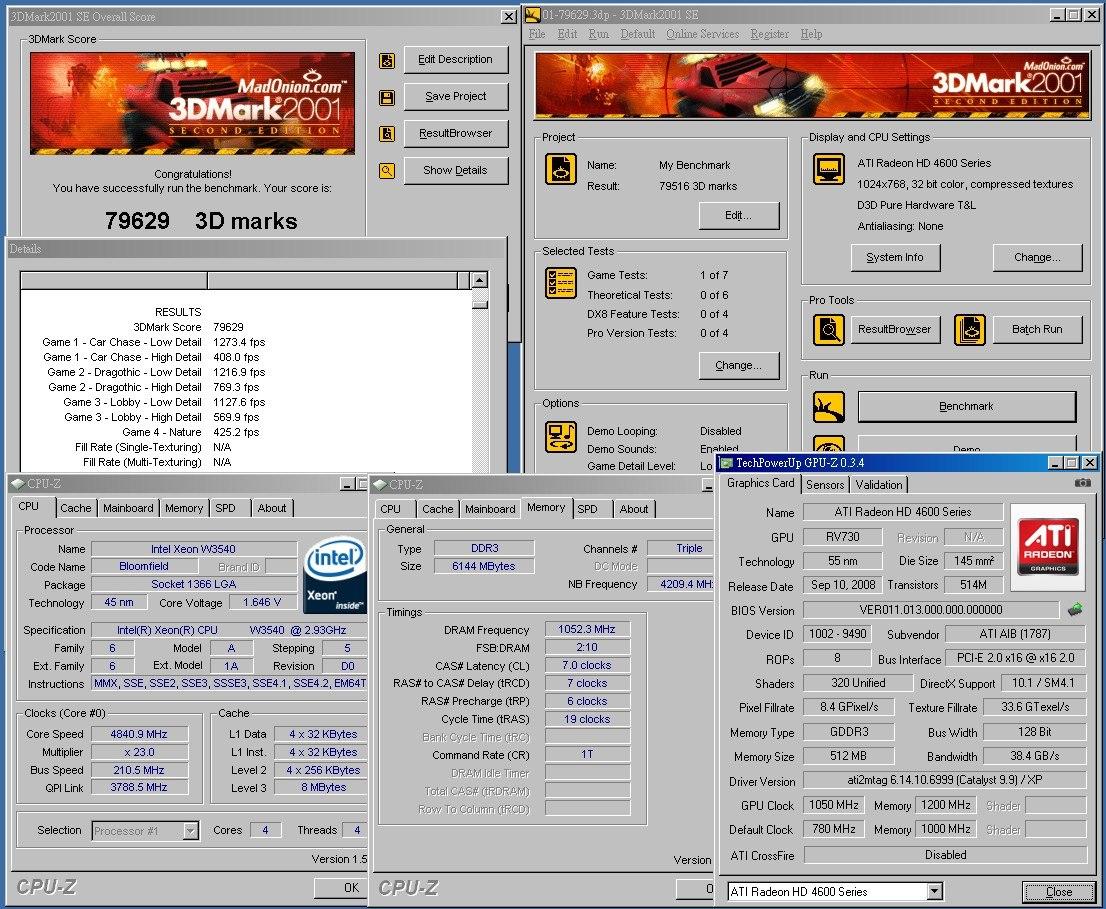The height and width of the screenshot is (909, 1106).
Task: Click the Project icon in 3DMark window
Action: 561,169
